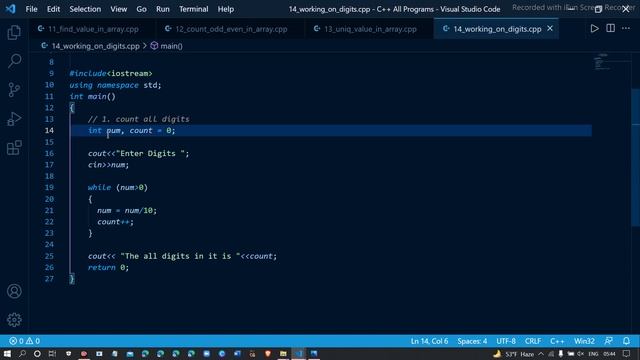The image size is (640, 360).
Task: Open Windows taskbar search
Action: point(22,354)
